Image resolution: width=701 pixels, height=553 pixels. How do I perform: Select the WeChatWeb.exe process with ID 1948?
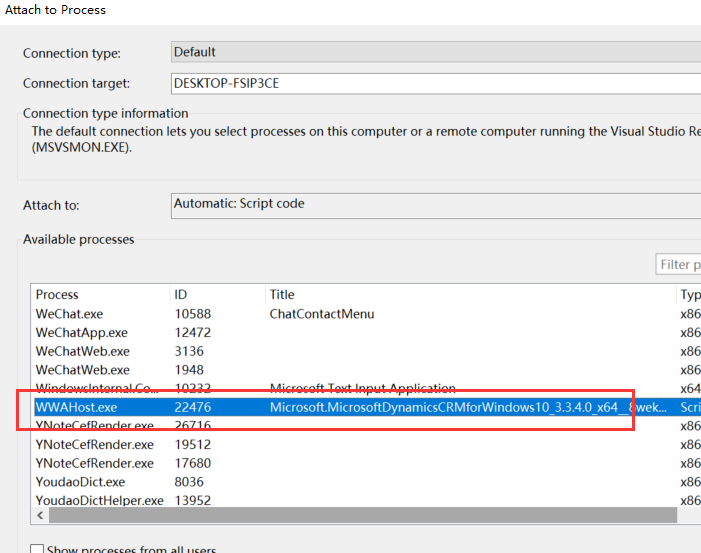pos(83,370)
